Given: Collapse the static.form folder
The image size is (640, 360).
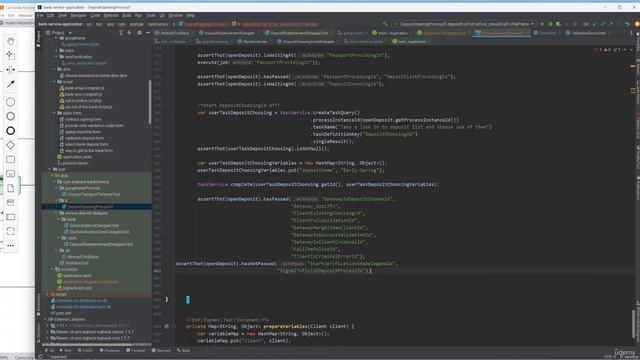Looking at the screenshot, I should pos(54,113).
